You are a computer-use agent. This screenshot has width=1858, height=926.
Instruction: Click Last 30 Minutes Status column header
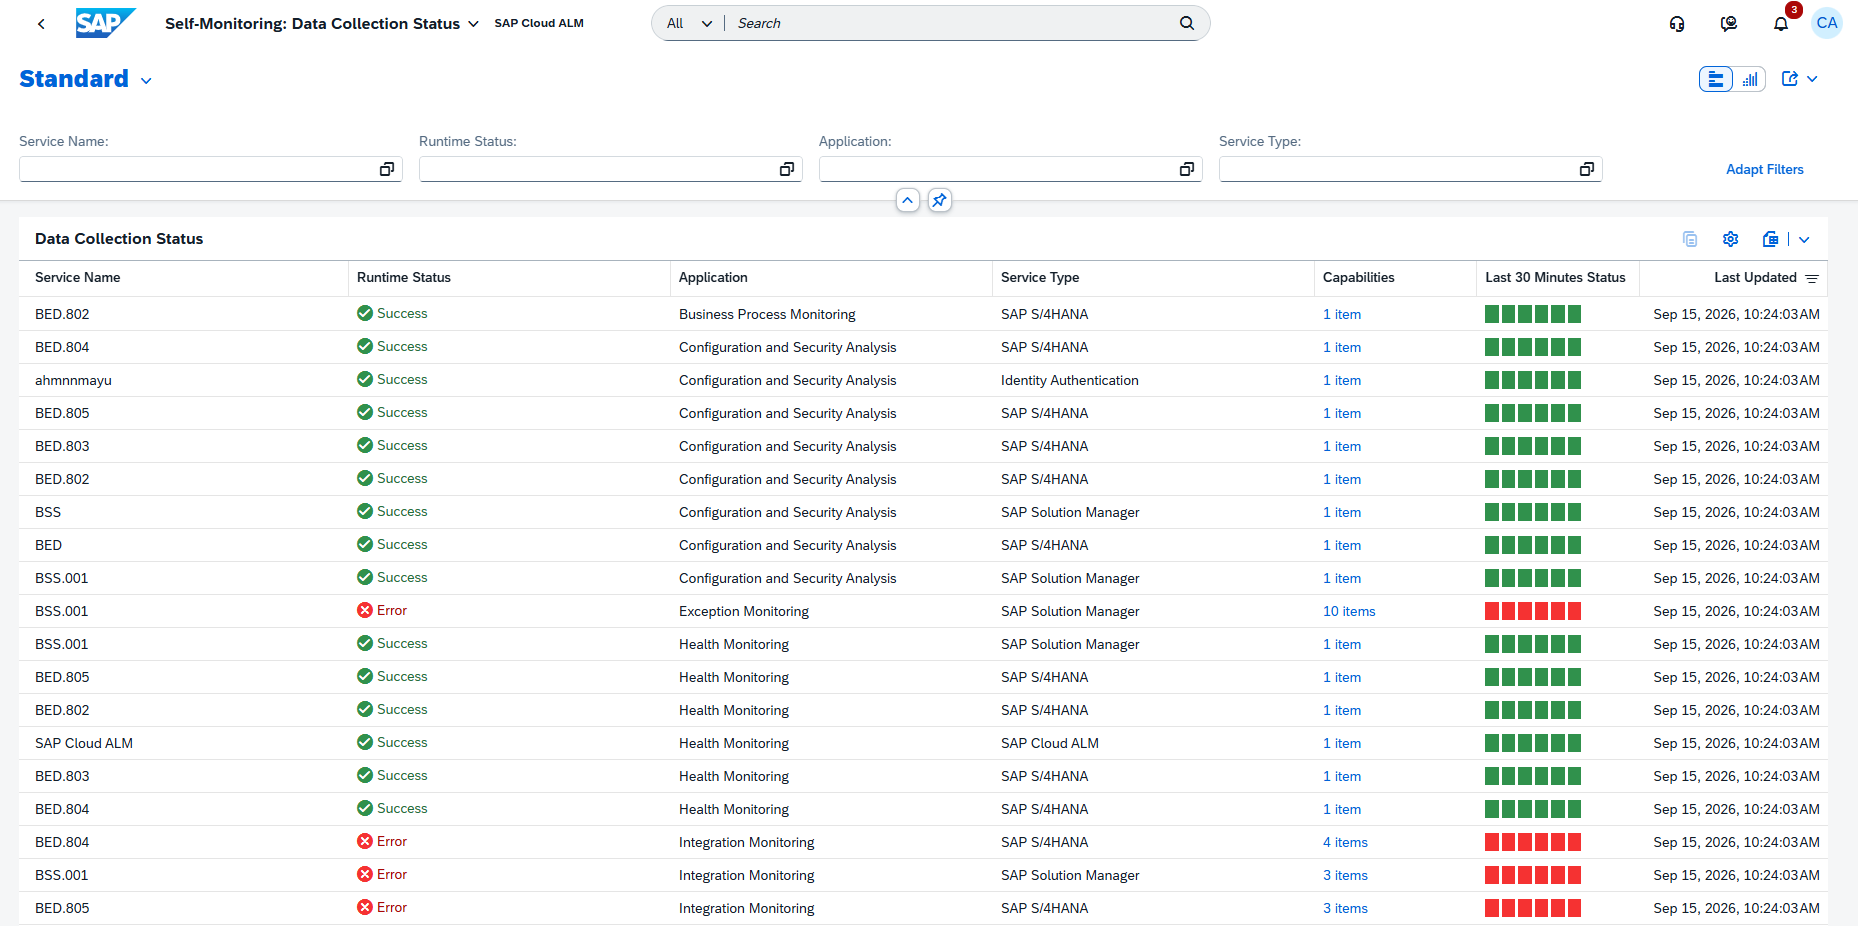1558,278
